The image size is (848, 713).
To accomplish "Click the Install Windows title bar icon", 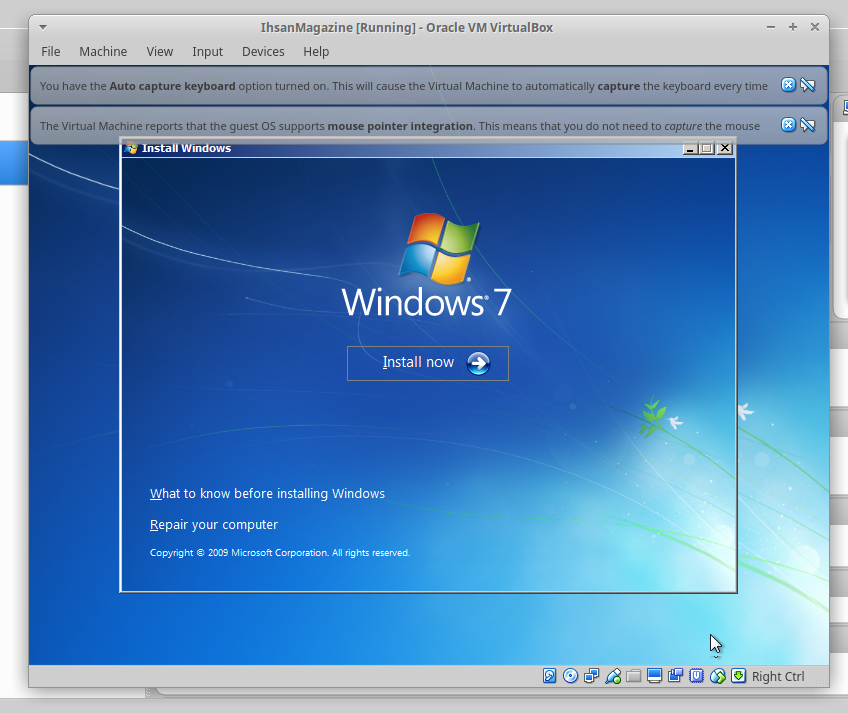I will [131, 148].
